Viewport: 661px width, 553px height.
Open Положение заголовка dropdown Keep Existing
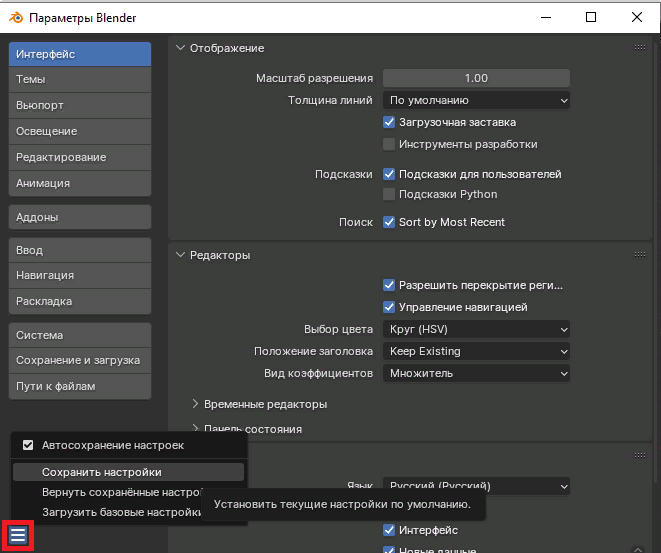coord(476,351)
